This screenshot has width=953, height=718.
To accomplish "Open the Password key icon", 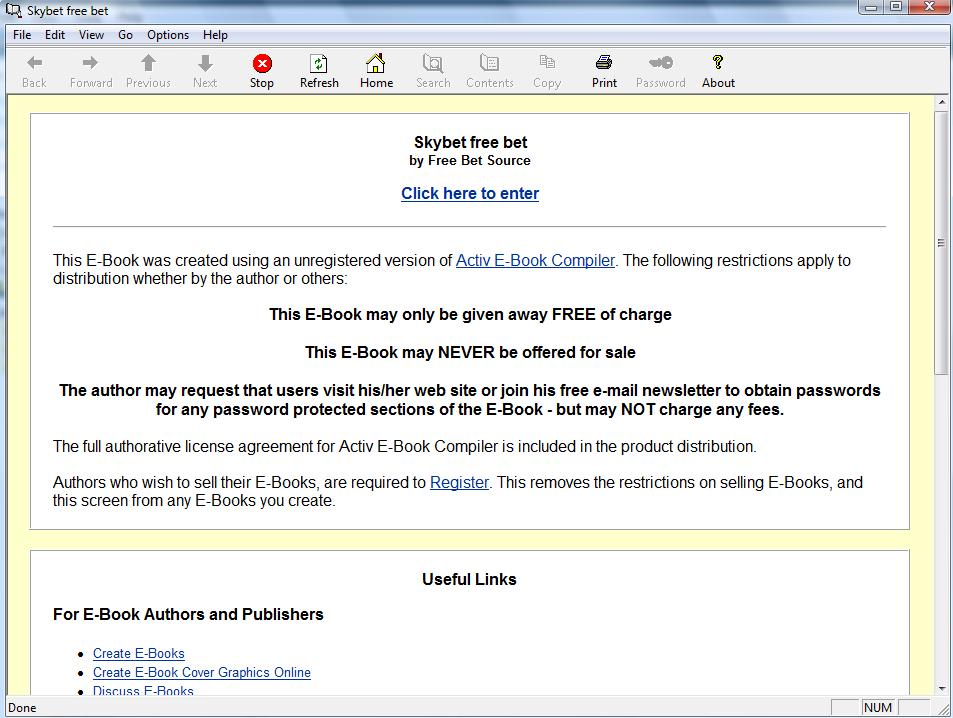I will (660, 62).
